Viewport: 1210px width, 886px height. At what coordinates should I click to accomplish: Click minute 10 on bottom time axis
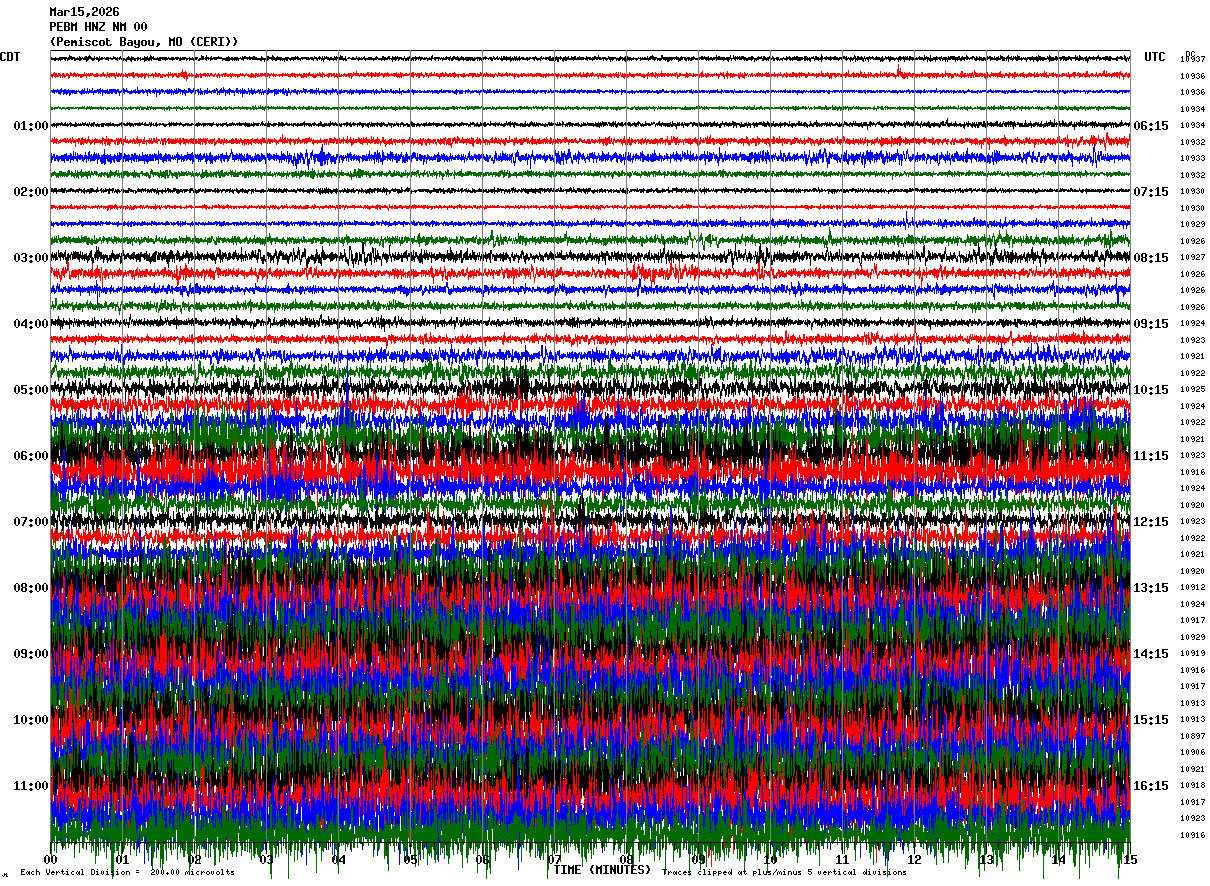770,860
